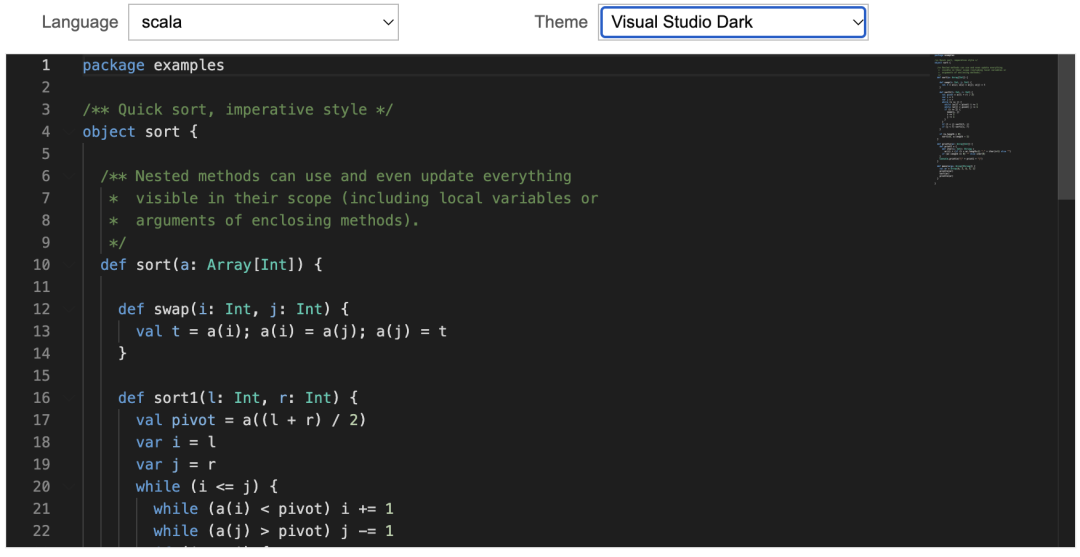Place cursor on the 'package' keyword

coord(113,66)
